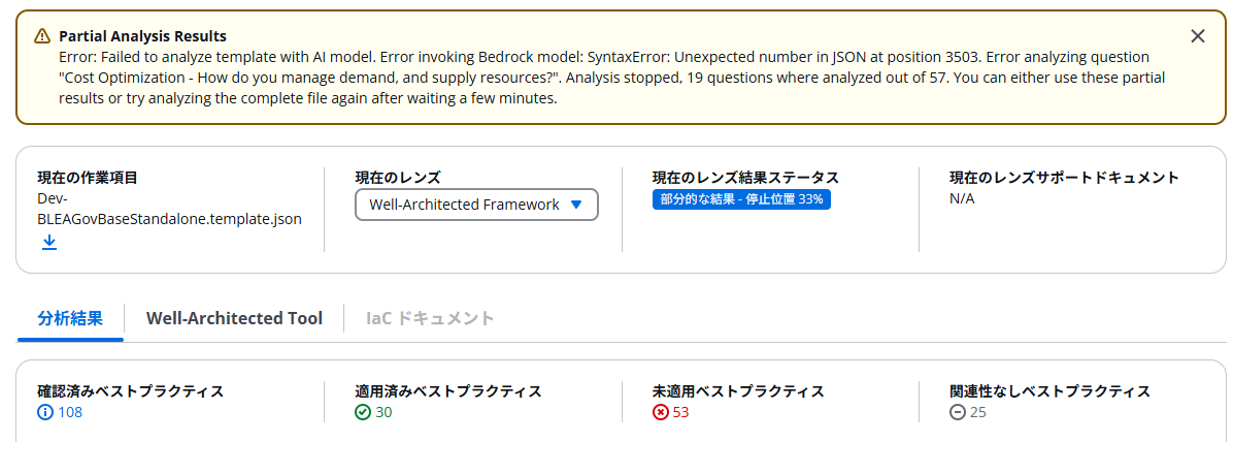Open the 108 reviewed best practices count
The image size is (1252, 453).
70,412
